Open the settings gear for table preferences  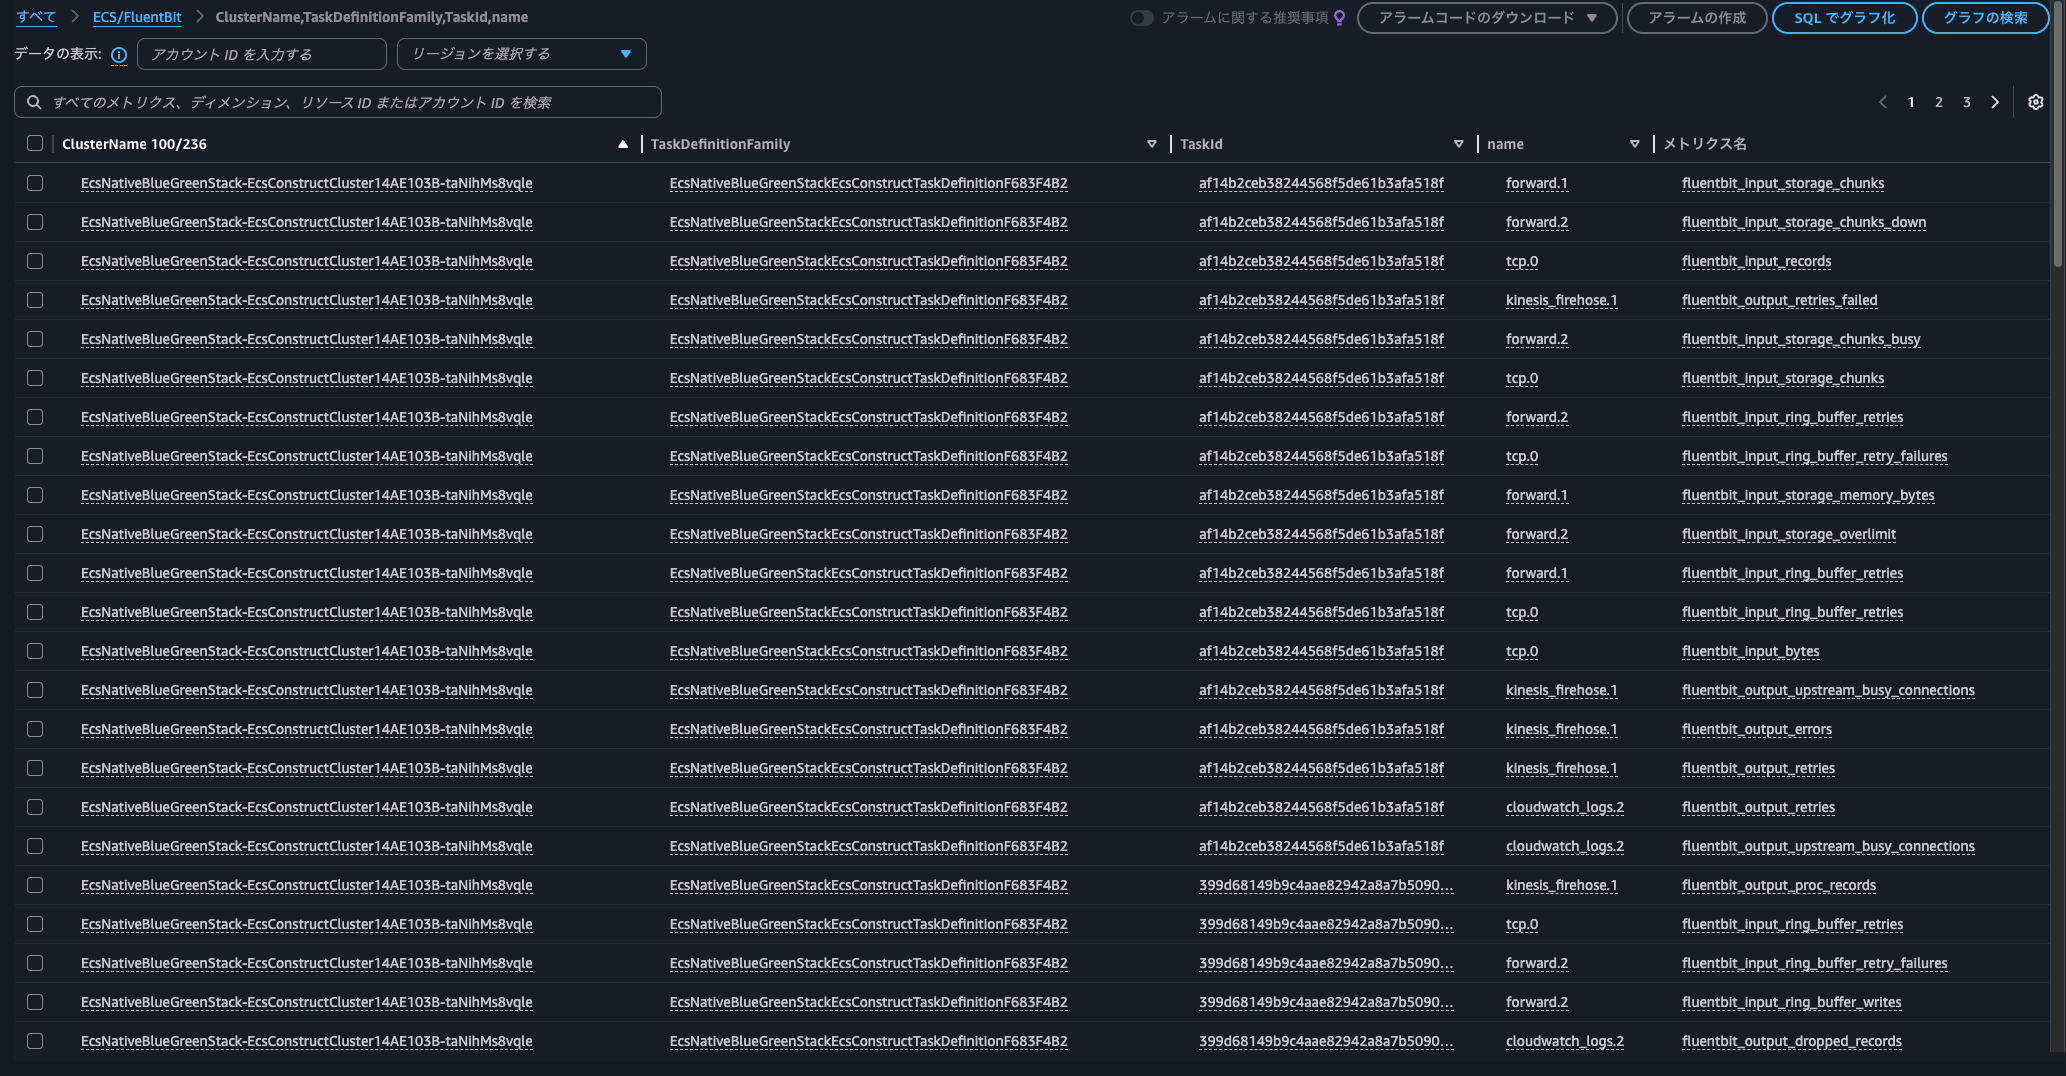pyautogui.click(x=2036, y=101)
